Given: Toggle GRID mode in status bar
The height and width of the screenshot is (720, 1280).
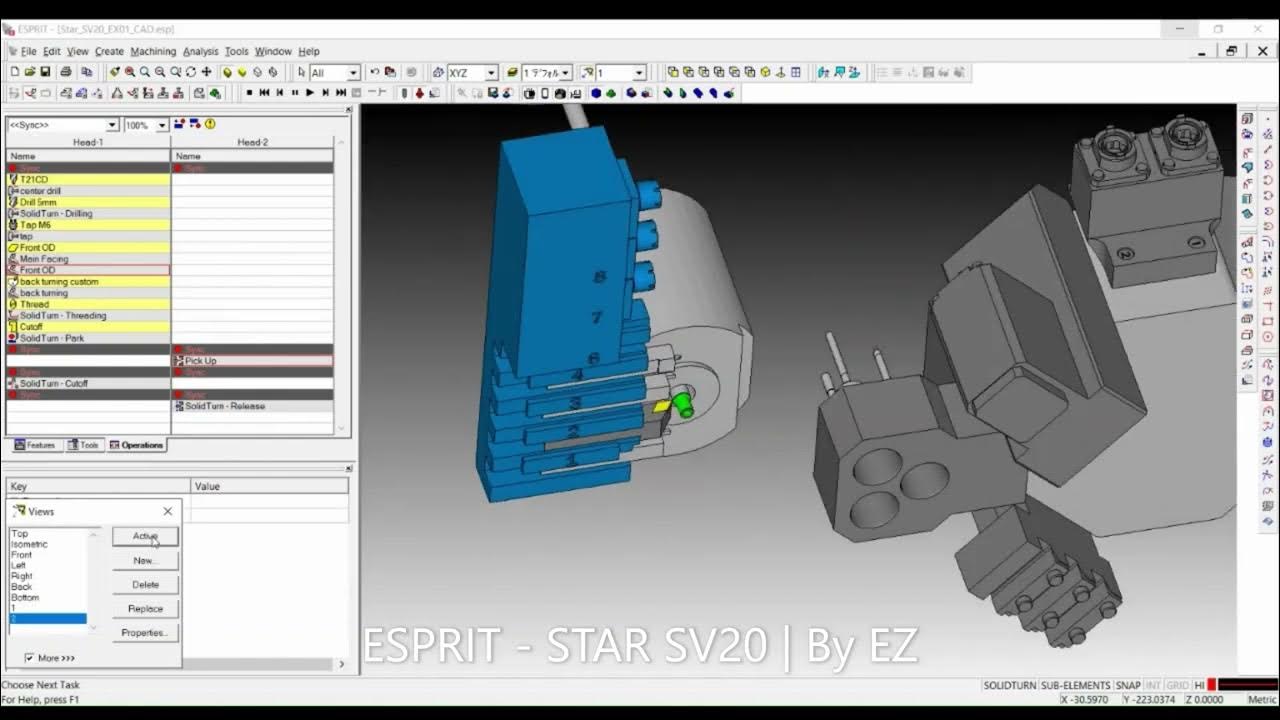Looking at the screenshot, I should click(x=1178, y=685).
